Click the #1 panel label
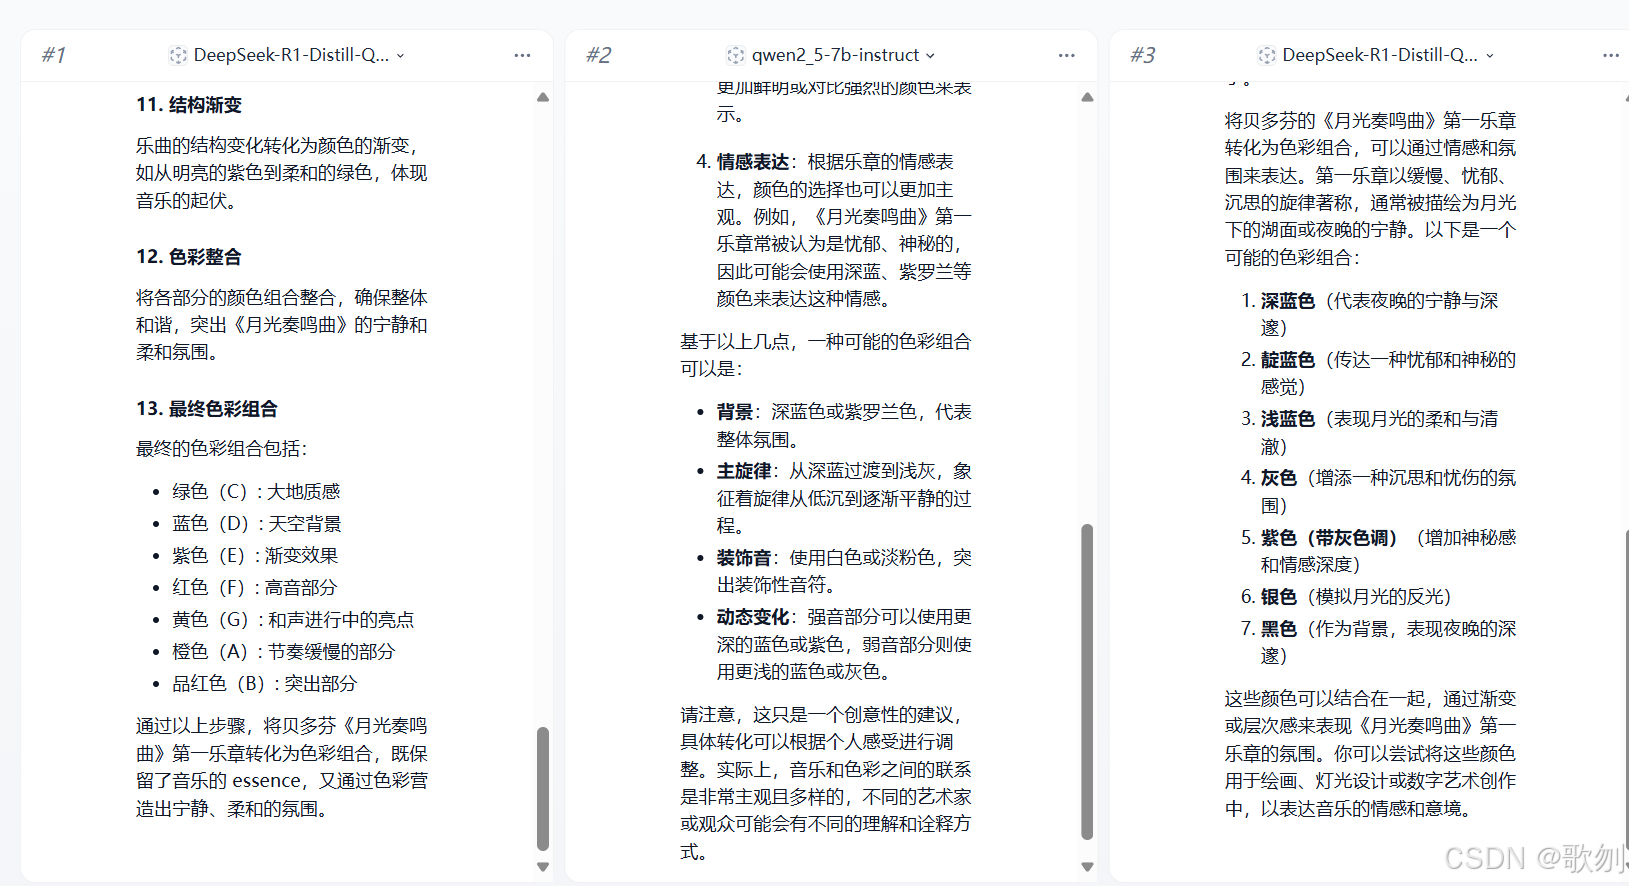The height and width of the screenshot is (886, 1629). (x=54, y=55)
